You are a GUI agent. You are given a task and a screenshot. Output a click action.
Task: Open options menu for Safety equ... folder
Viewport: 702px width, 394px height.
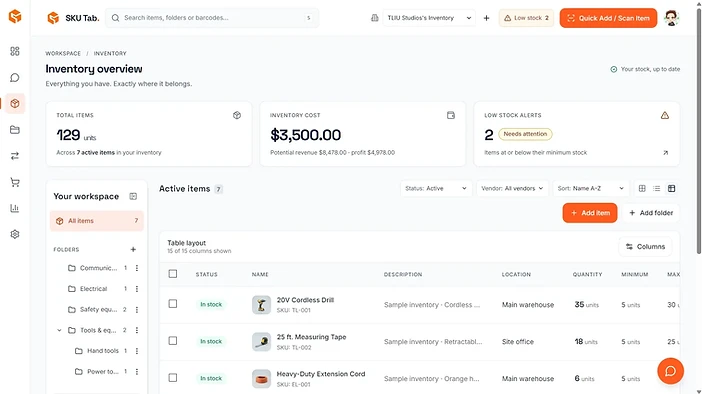[137, 309]
